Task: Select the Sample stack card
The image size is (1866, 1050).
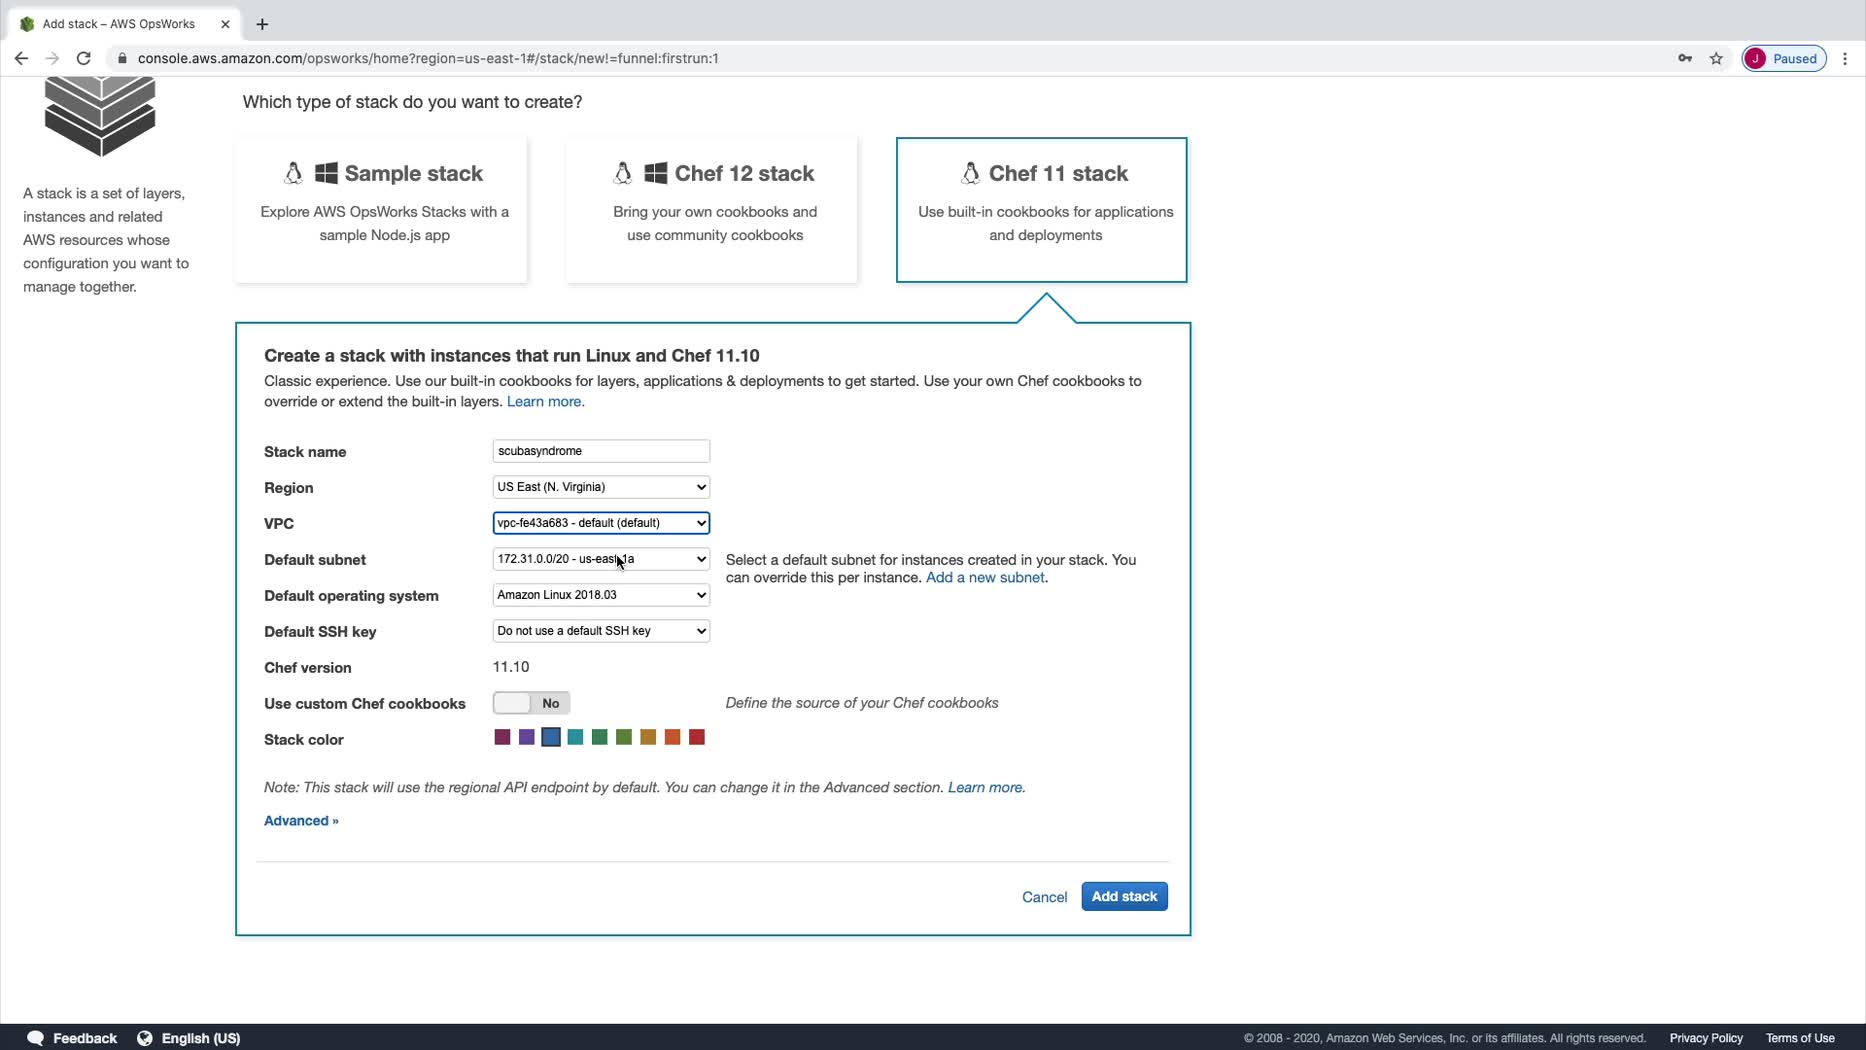Action: coord(381,210)
